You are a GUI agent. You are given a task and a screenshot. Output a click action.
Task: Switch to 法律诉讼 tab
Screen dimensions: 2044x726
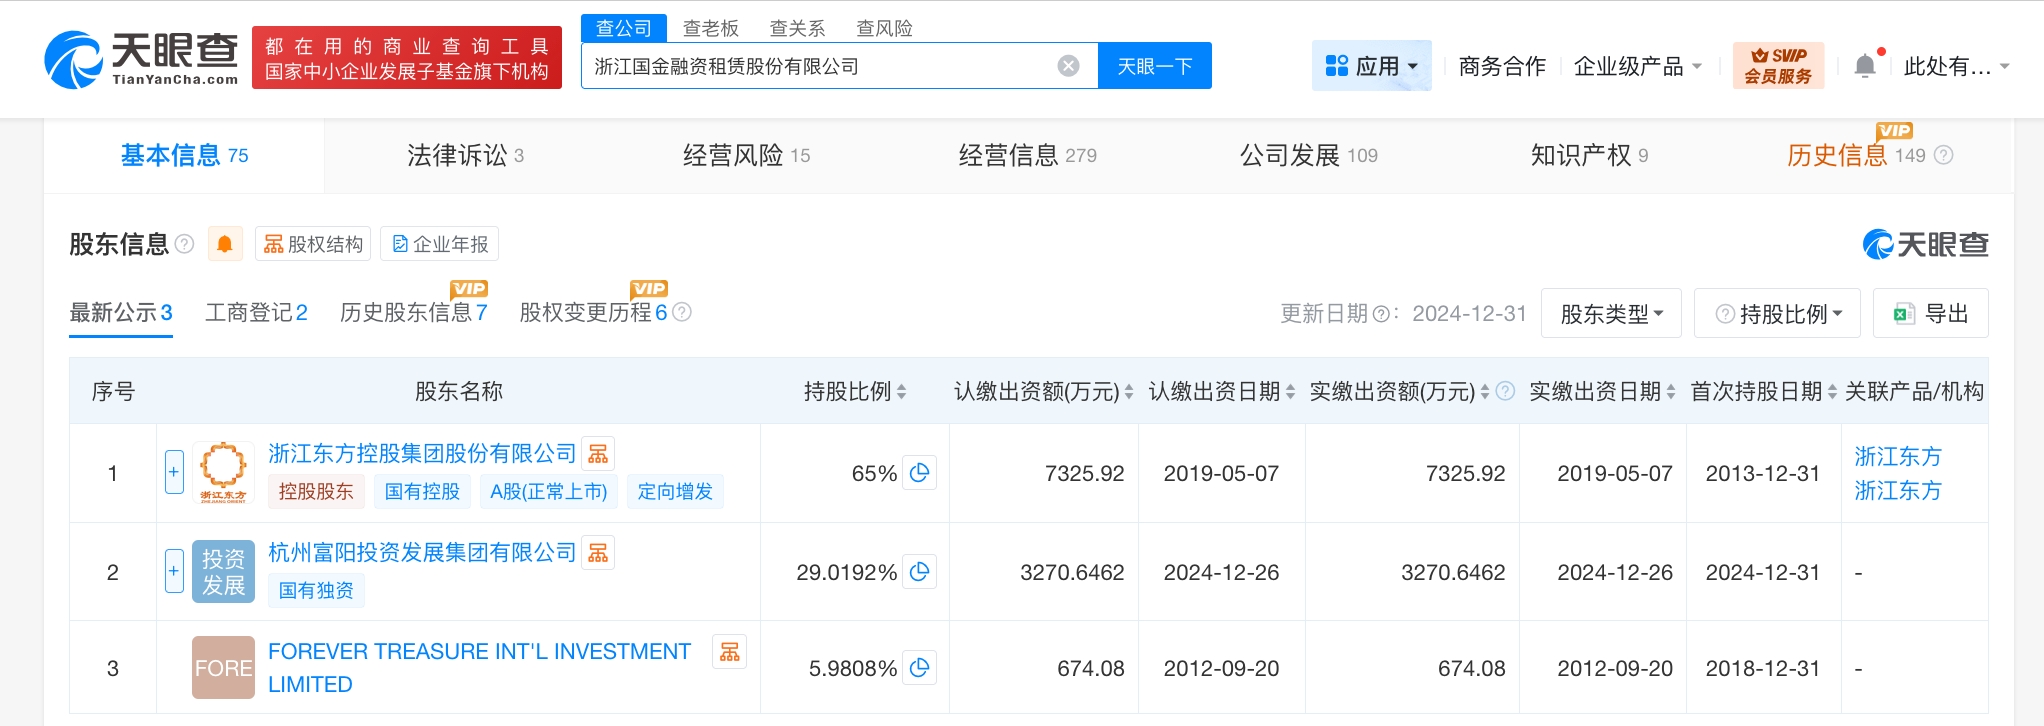click(465, 155)
